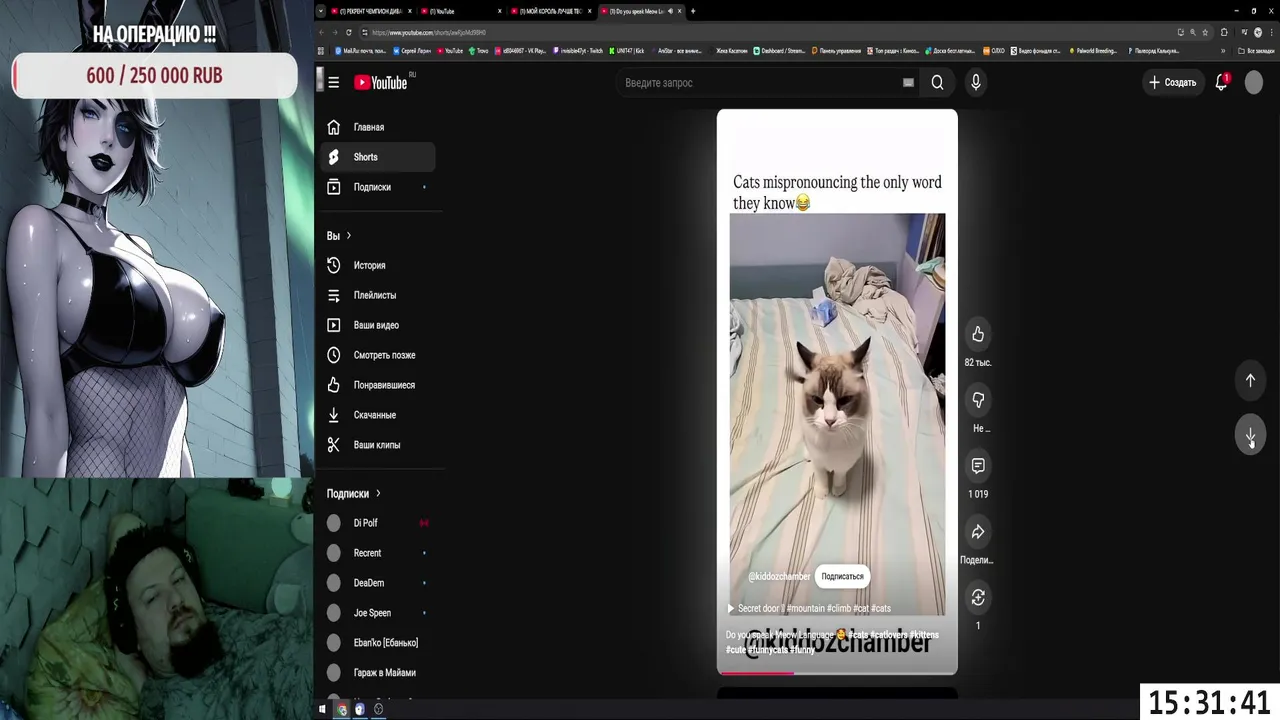Open the DeaDem subscription channel
Image resolution: width=1280 pixels, height=720 pixels.
click(x=378, y=583)
